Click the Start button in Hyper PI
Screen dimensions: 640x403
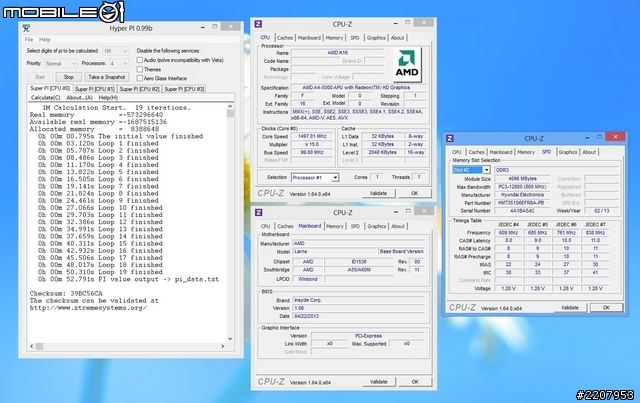pyautogui.click(x=40, y=77)
